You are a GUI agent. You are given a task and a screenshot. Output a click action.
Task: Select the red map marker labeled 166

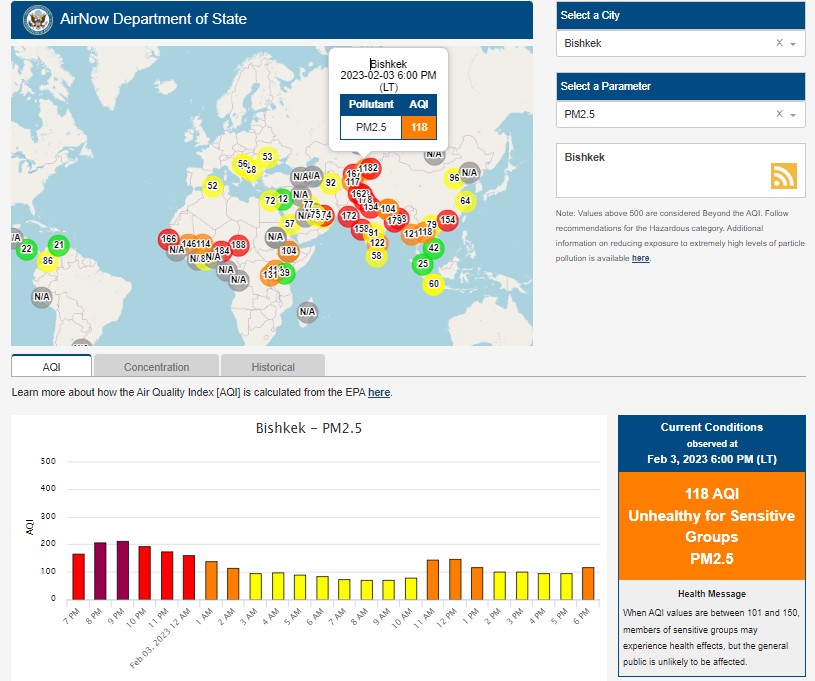pyautogui.click(x=168, y=239)
